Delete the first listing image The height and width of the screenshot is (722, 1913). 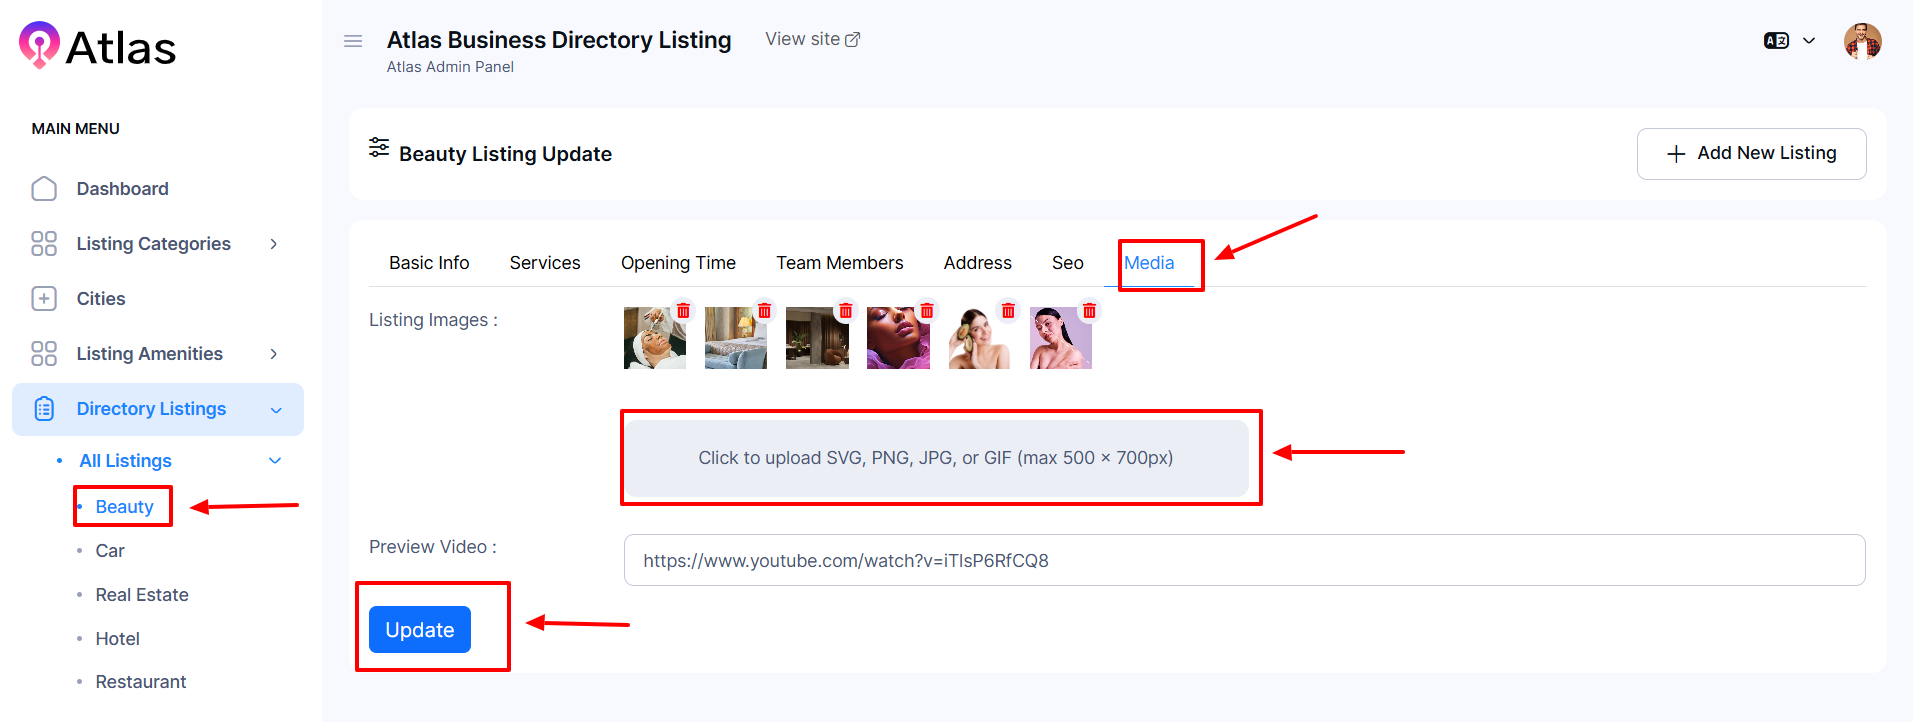(683, 311)
